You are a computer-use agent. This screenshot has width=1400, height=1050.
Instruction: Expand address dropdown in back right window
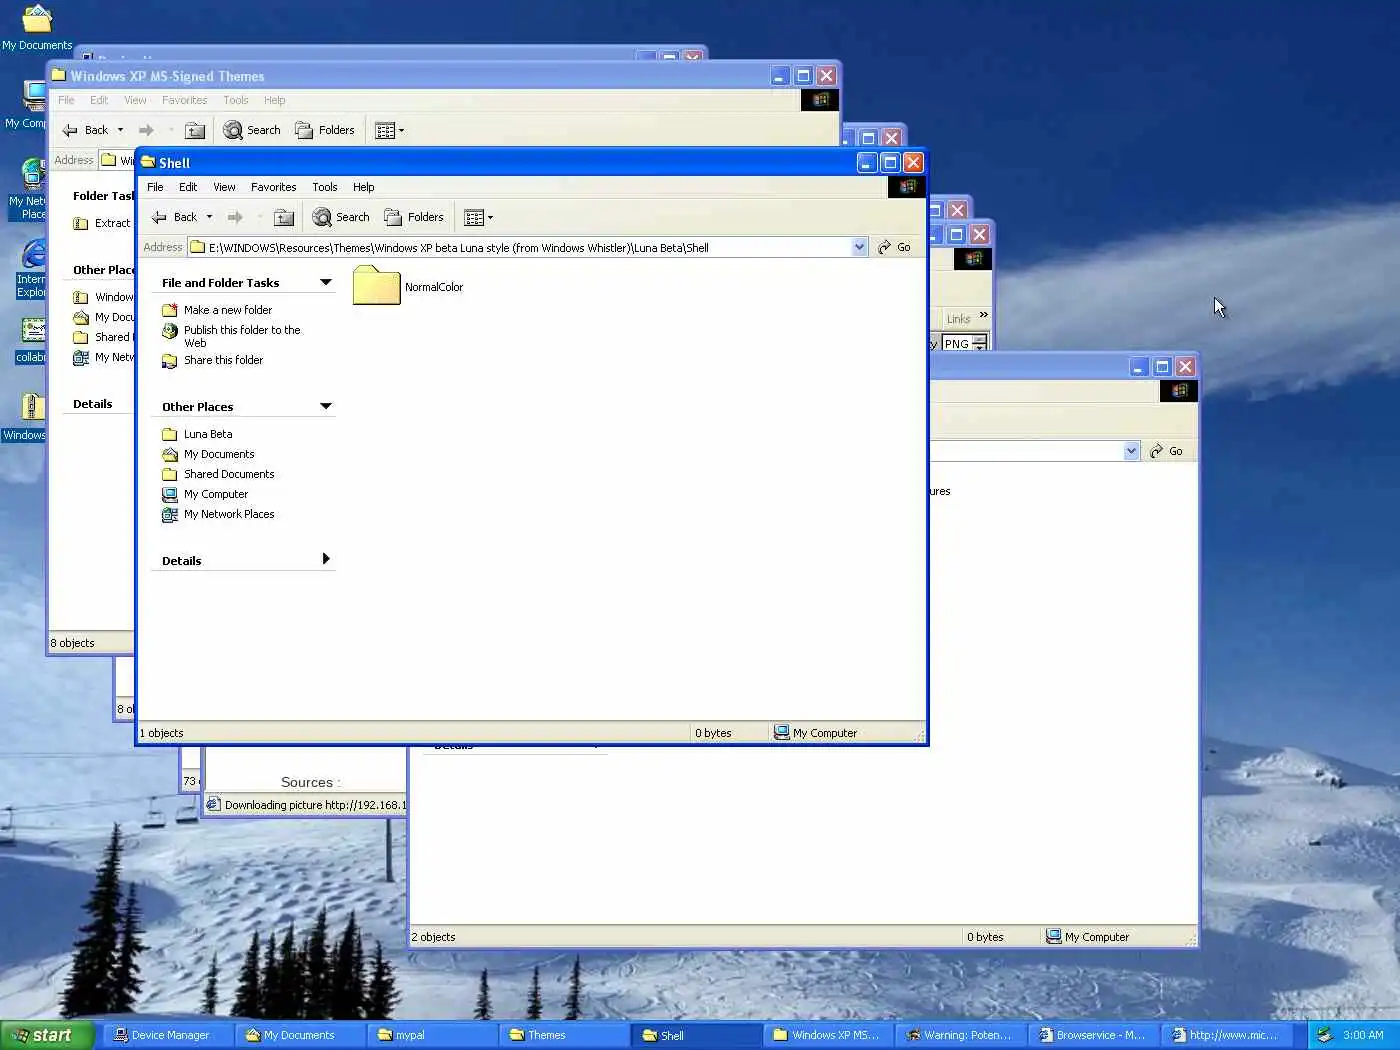coord(1131,451)
